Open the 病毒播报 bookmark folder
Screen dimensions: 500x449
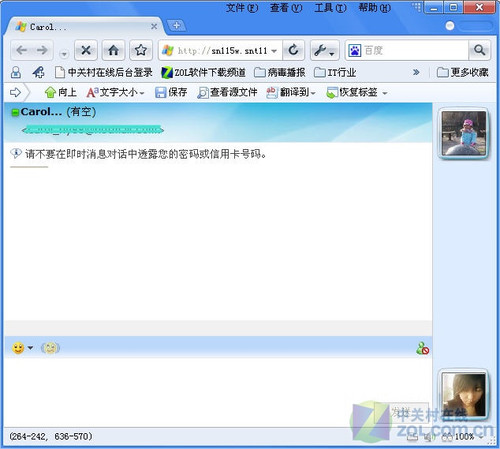[x=280, y=72]
